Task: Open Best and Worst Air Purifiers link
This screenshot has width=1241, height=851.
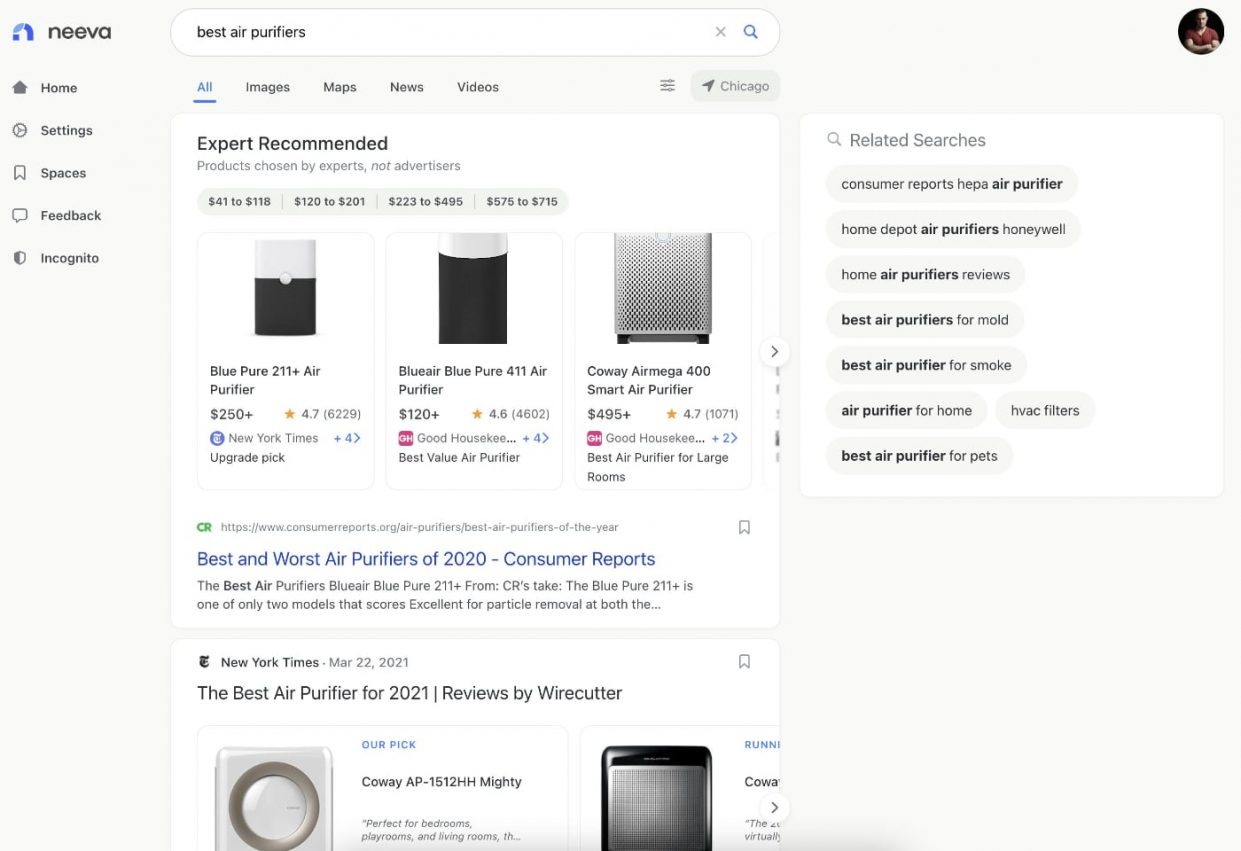Action: (426, 559)
